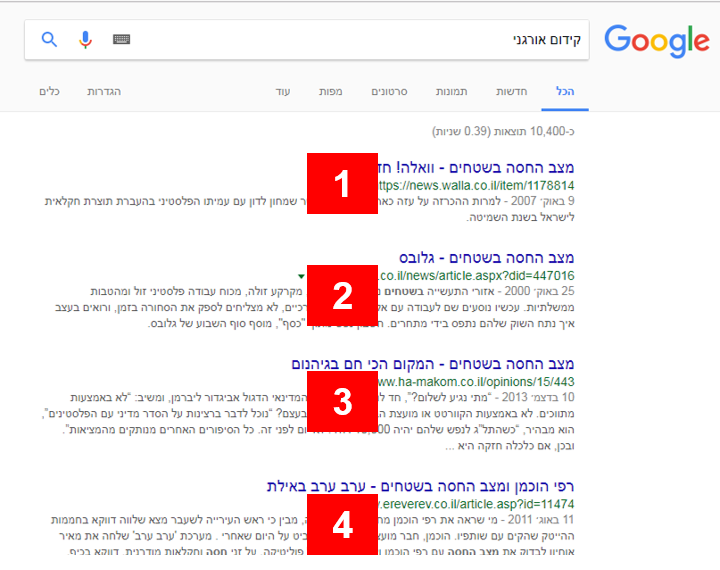This screenshot has width=720, height=570.
Task: Click the article.aspx?did=447016 URL
Action: coord(476,276)
